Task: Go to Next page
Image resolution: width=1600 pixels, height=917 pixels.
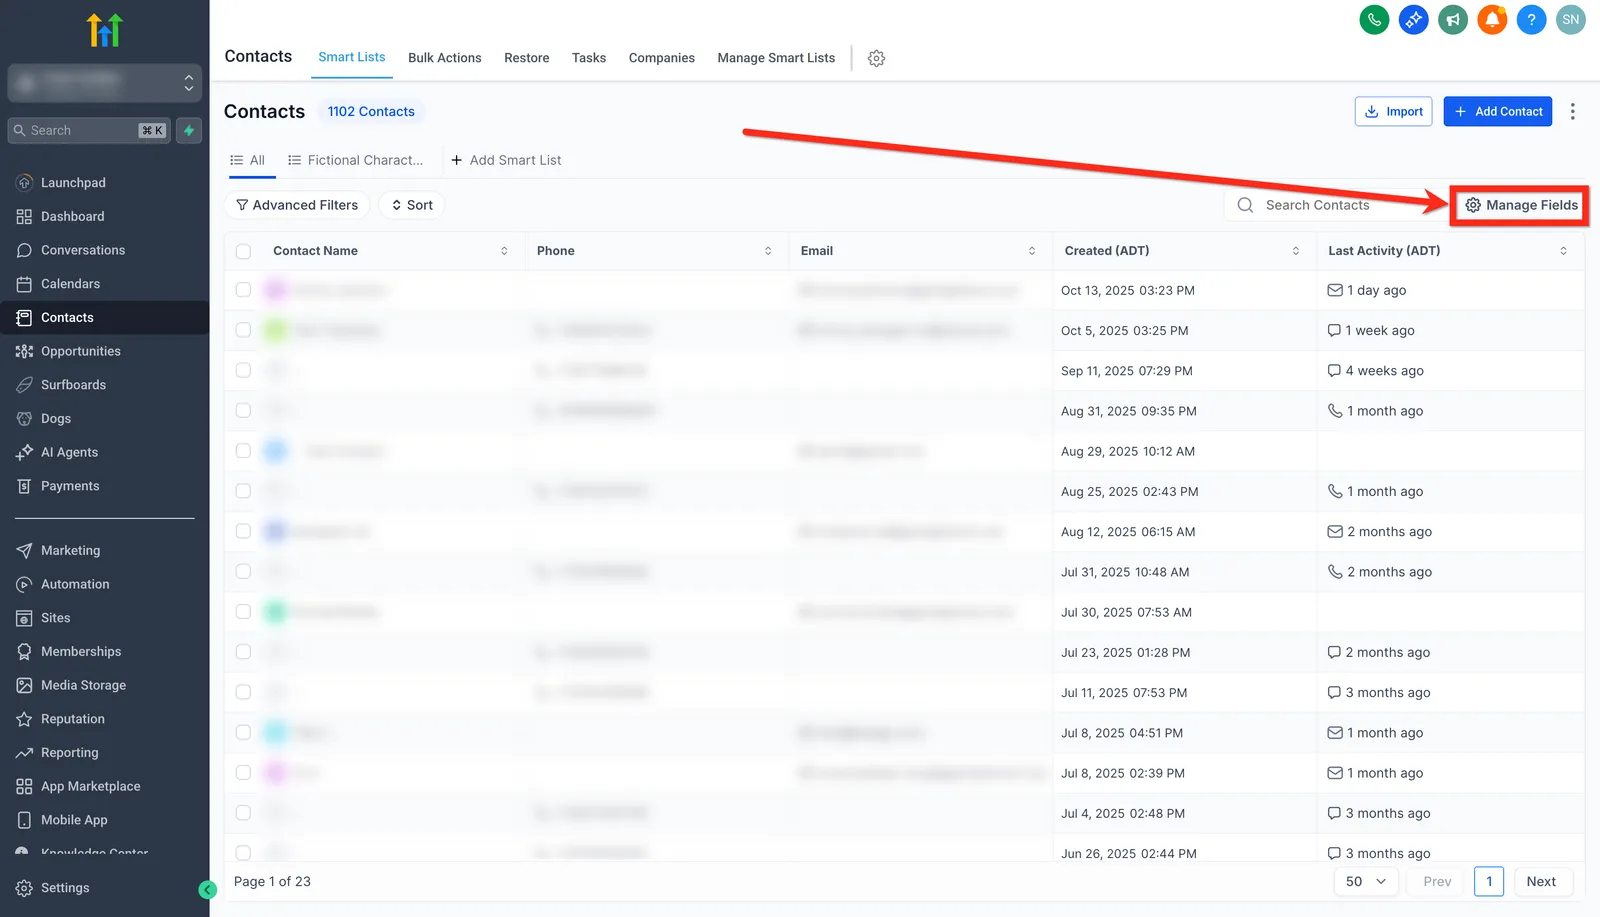Action: 1541,881
